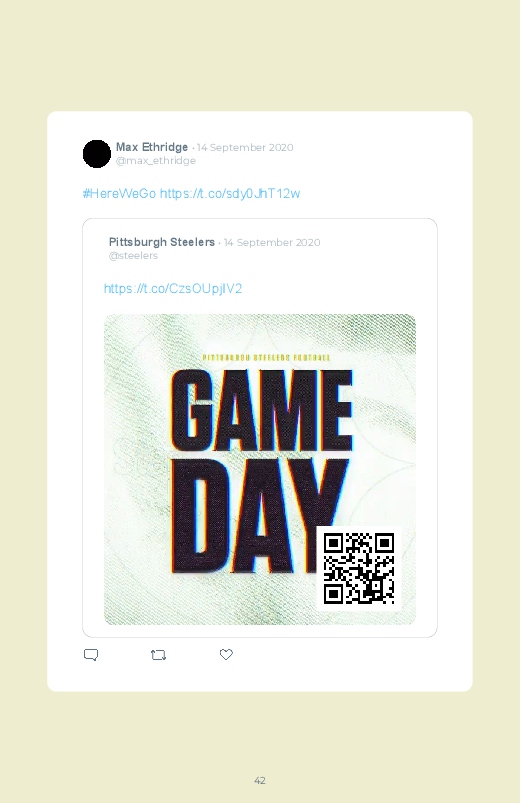This screenshot has height=803, width=520.
Task: Click Max Ethridge's black profile avatar
Action: pyautogui.click(x=97, y=154)
